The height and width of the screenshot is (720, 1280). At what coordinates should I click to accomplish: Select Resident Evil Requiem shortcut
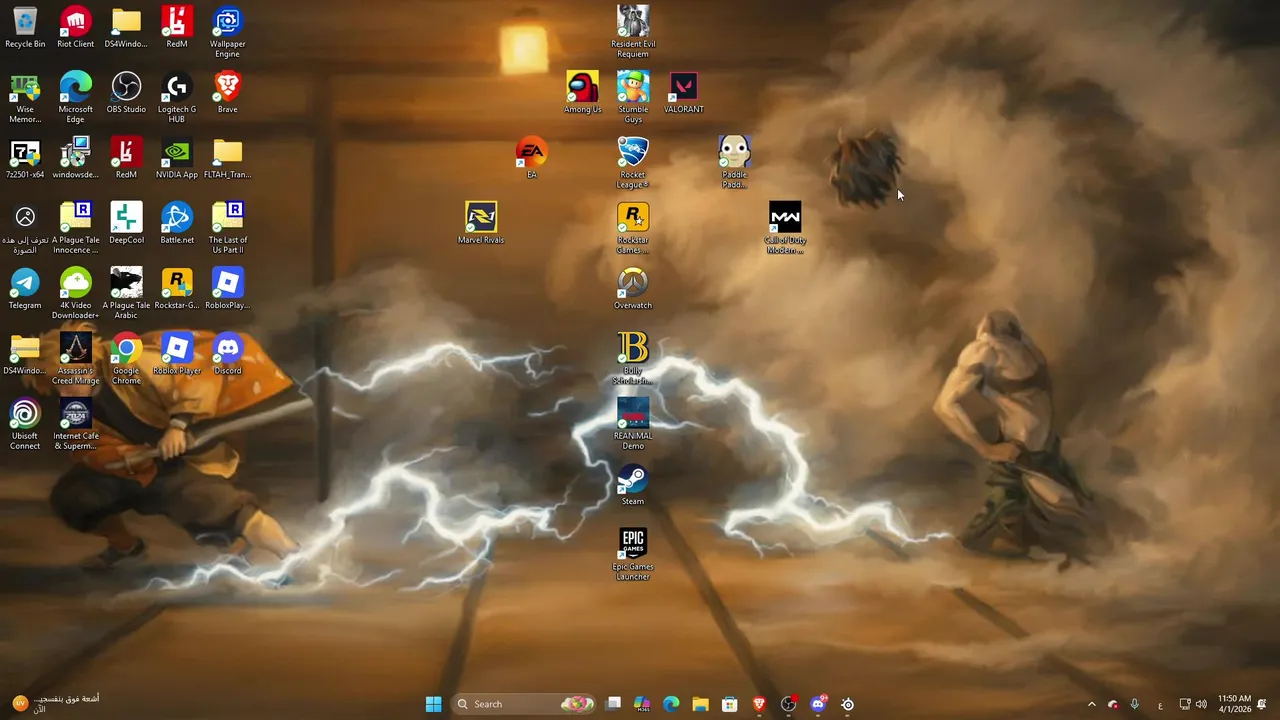(x=633, y=32)
